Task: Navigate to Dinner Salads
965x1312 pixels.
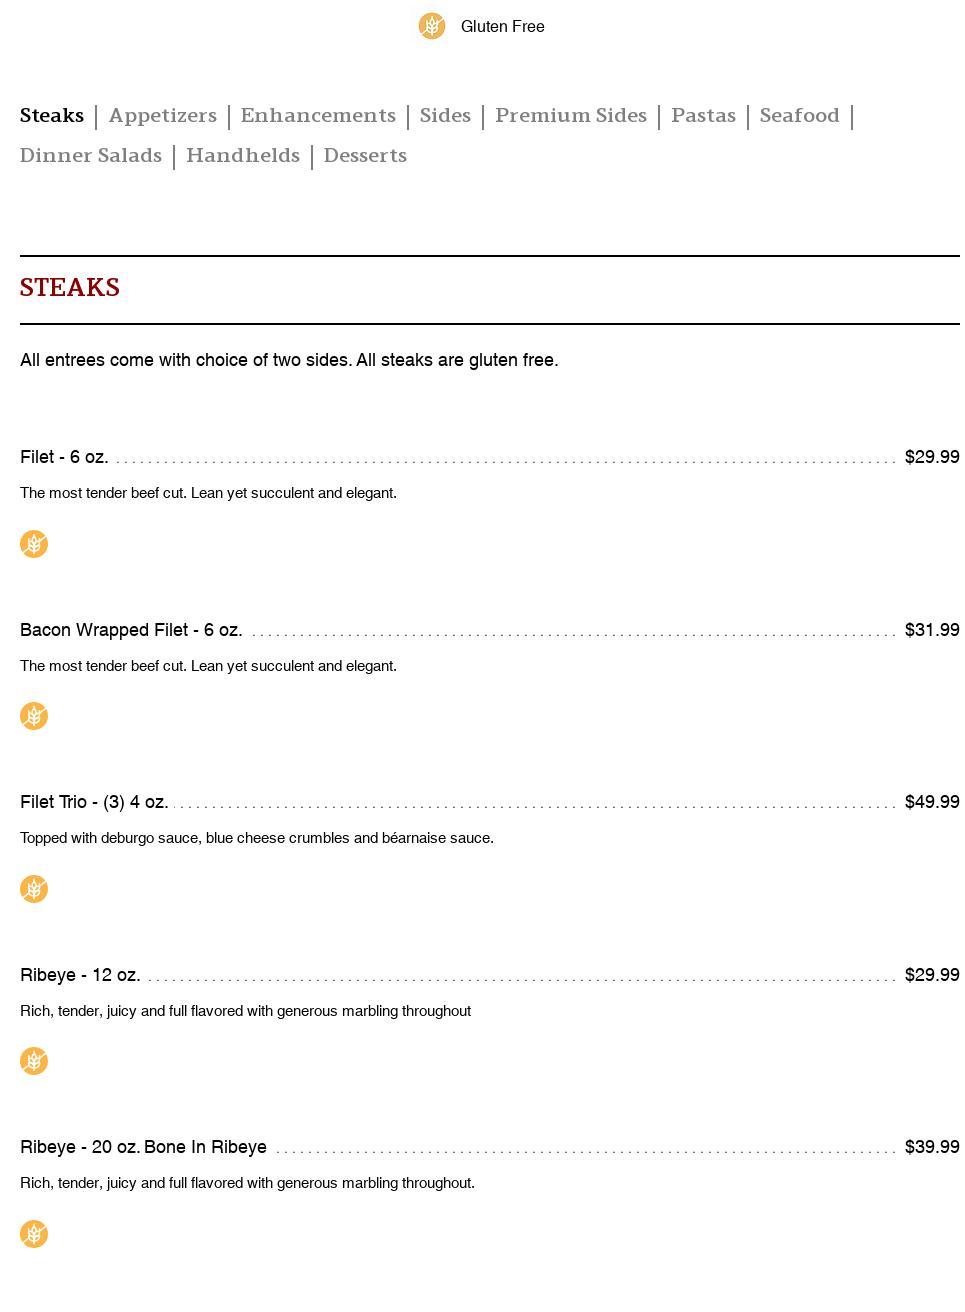Action: pyautogui.click(x=91, y=156)
